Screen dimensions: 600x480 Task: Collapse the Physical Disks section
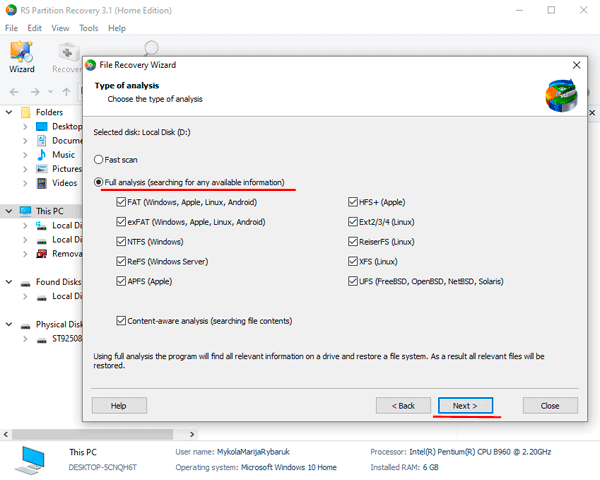tap(9, 325)
